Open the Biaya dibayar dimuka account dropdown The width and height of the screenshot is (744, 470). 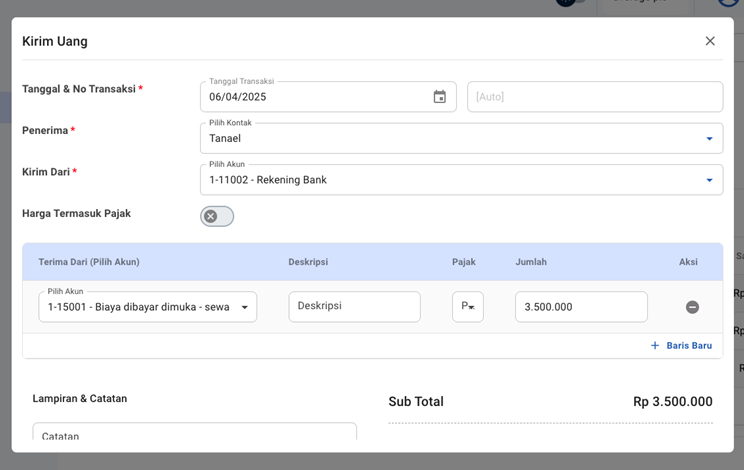pos(147,307)
